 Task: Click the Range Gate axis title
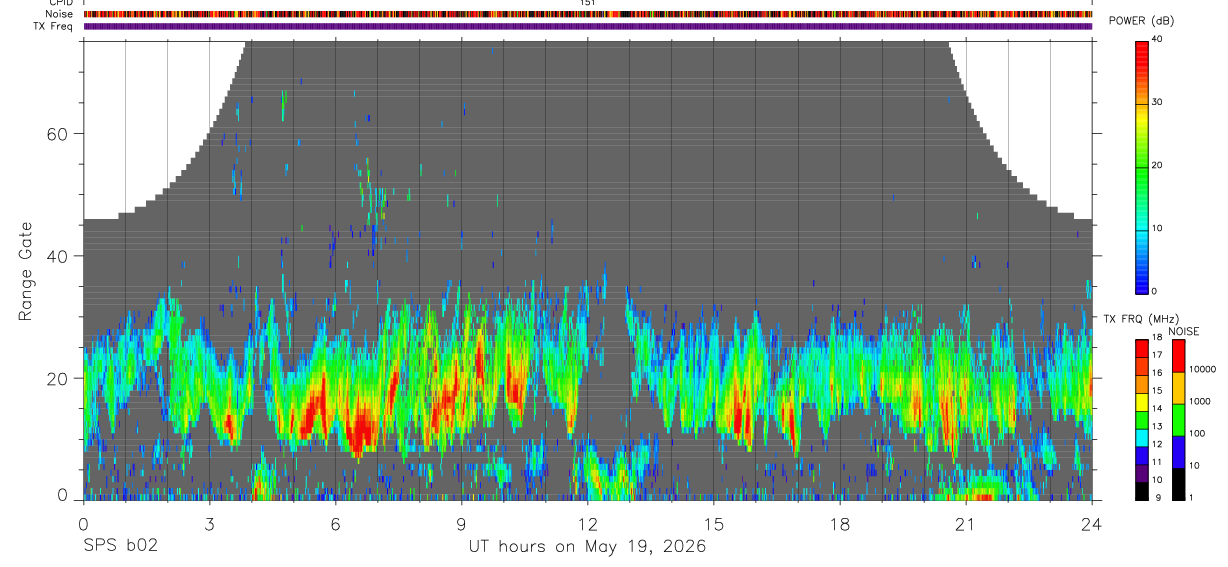[x=27, y=270]
